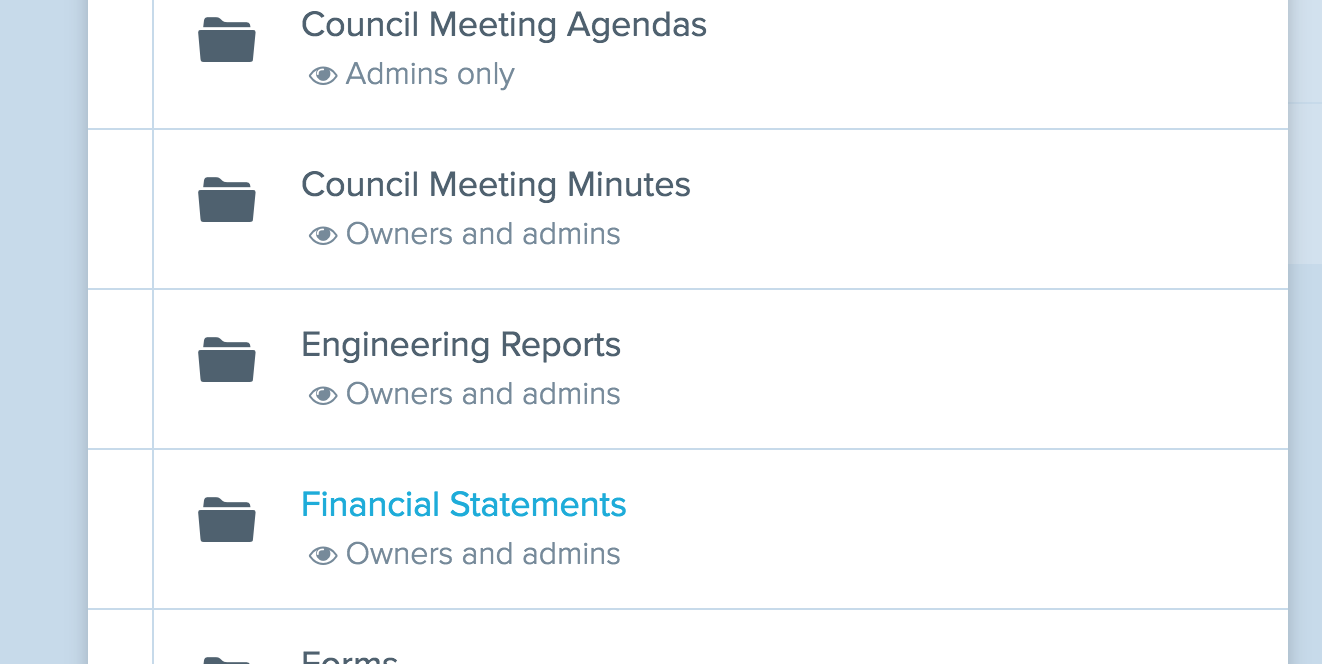
Task: Click the Council Meeting Minutes folder icon
Action: pyautogui.click(x=227, y=200)
